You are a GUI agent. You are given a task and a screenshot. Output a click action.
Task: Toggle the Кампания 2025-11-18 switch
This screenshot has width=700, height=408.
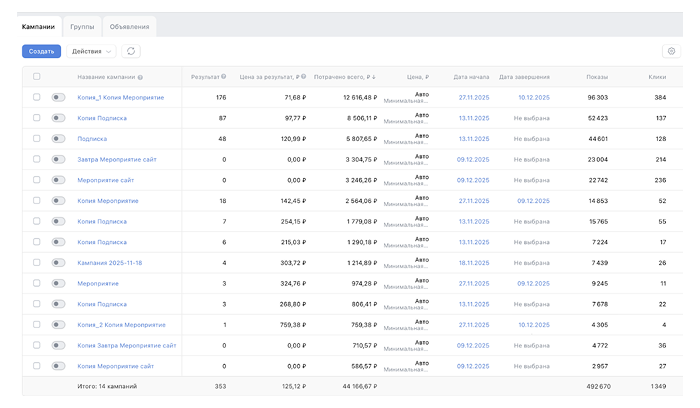click(58, 263)
